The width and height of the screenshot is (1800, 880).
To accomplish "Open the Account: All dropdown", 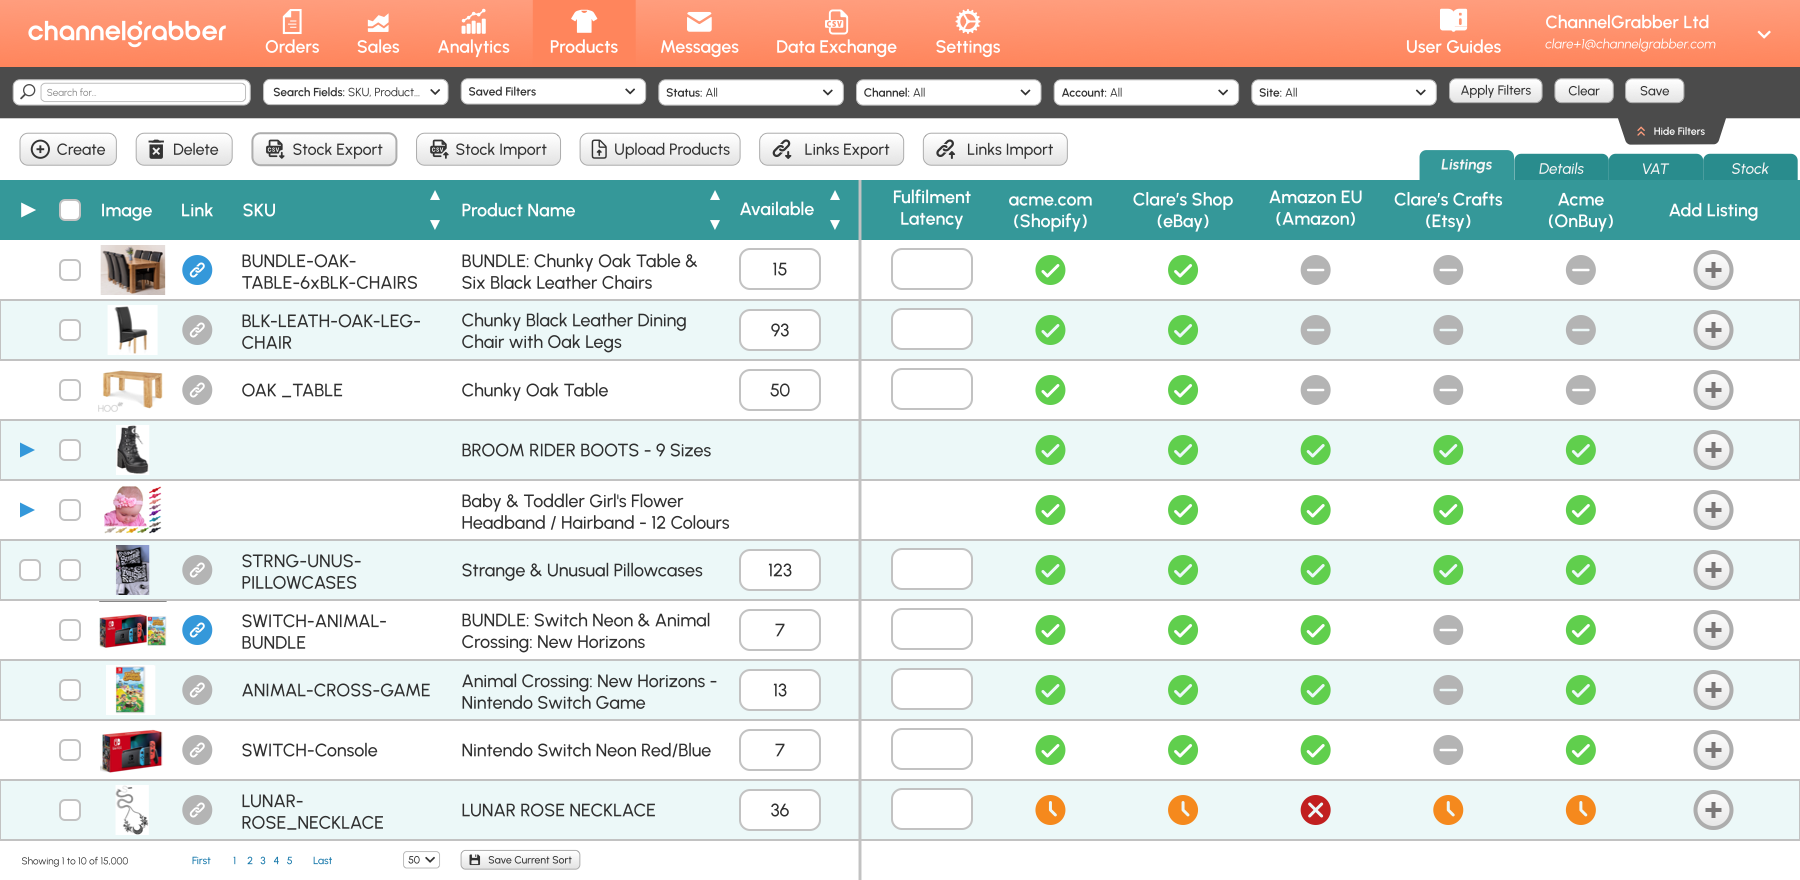I will pos(1146,92).
